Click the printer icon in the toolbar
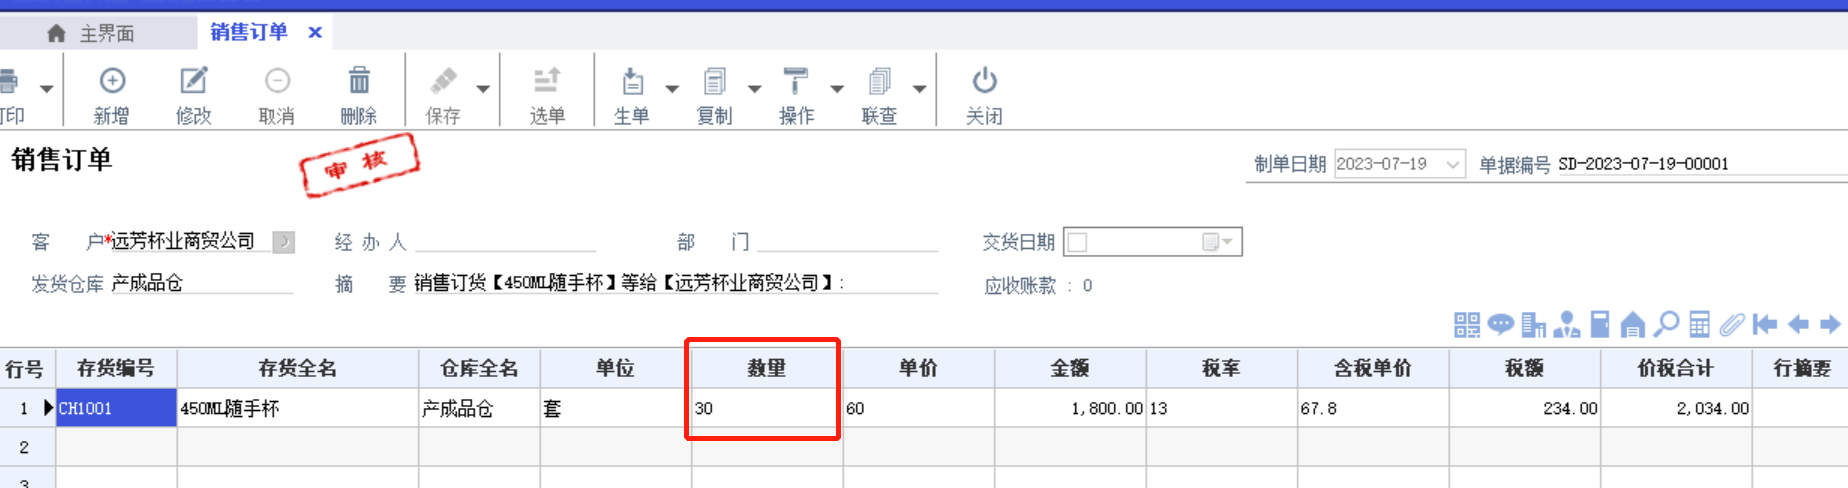The width and height of the screenshot is (1848, 488). (x=9, y=80)
